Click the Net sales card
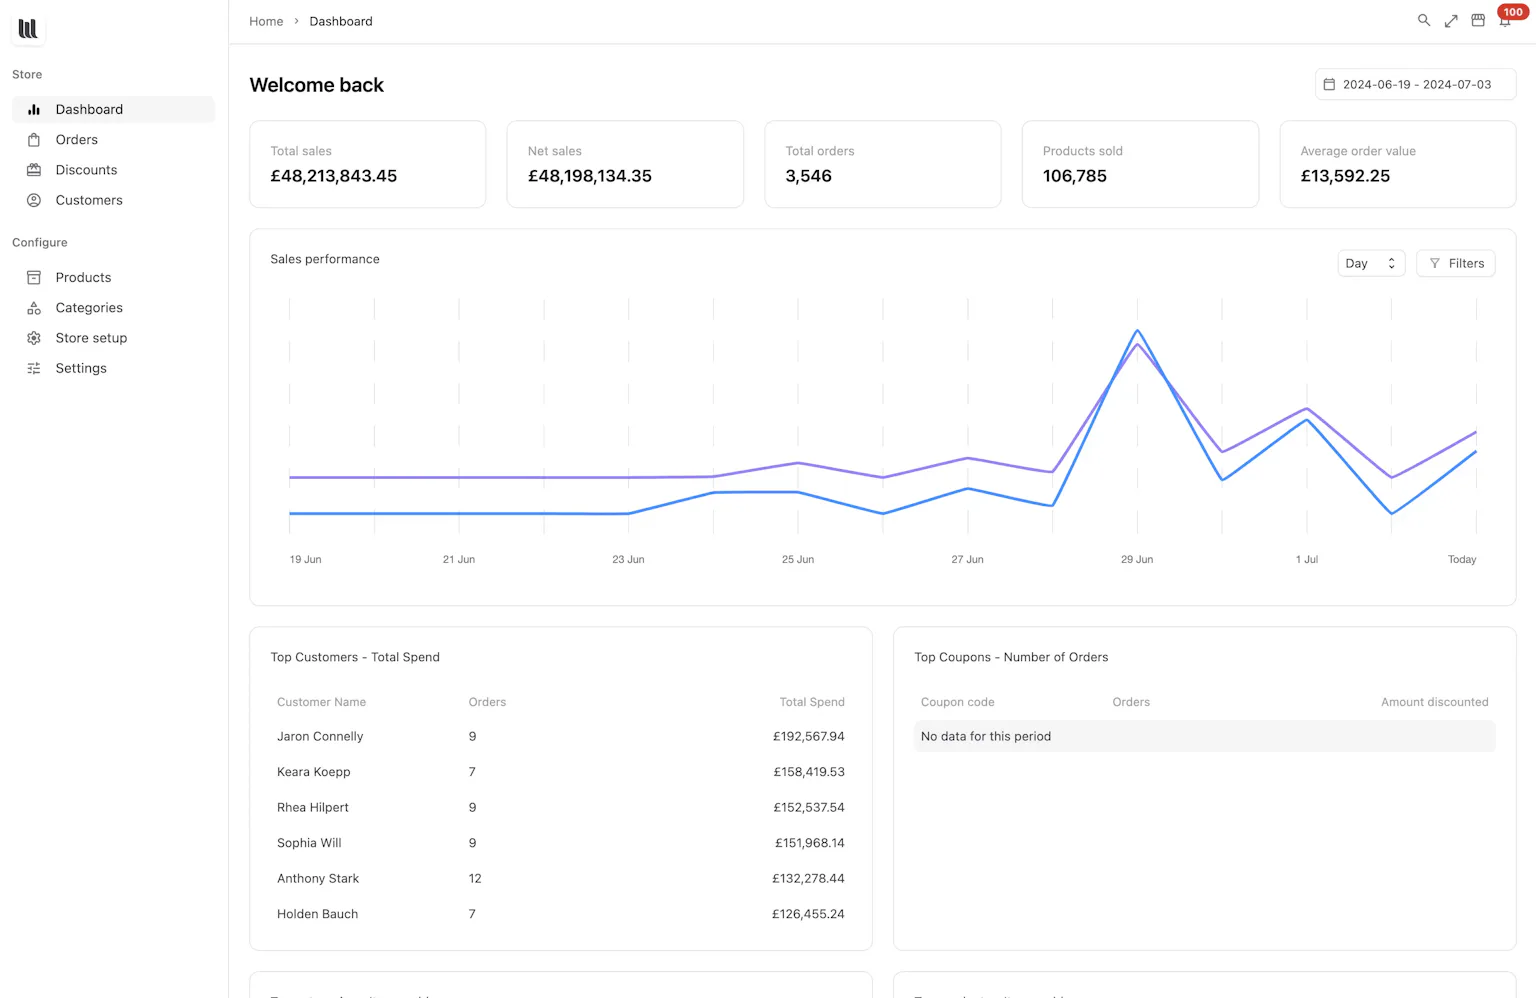The width and height of the screenshot is (1536, 998). (x=625, y=164)
